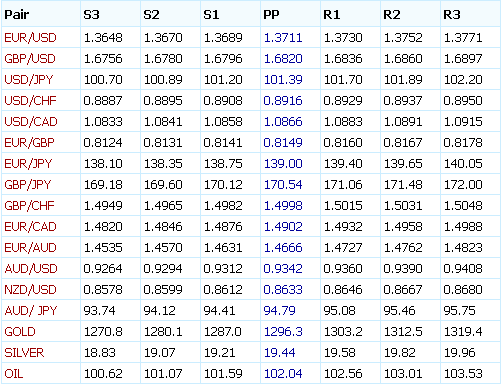Viewport: 502px width, 387px height.
Task: Select the PP column header
Action: [271, 15]
